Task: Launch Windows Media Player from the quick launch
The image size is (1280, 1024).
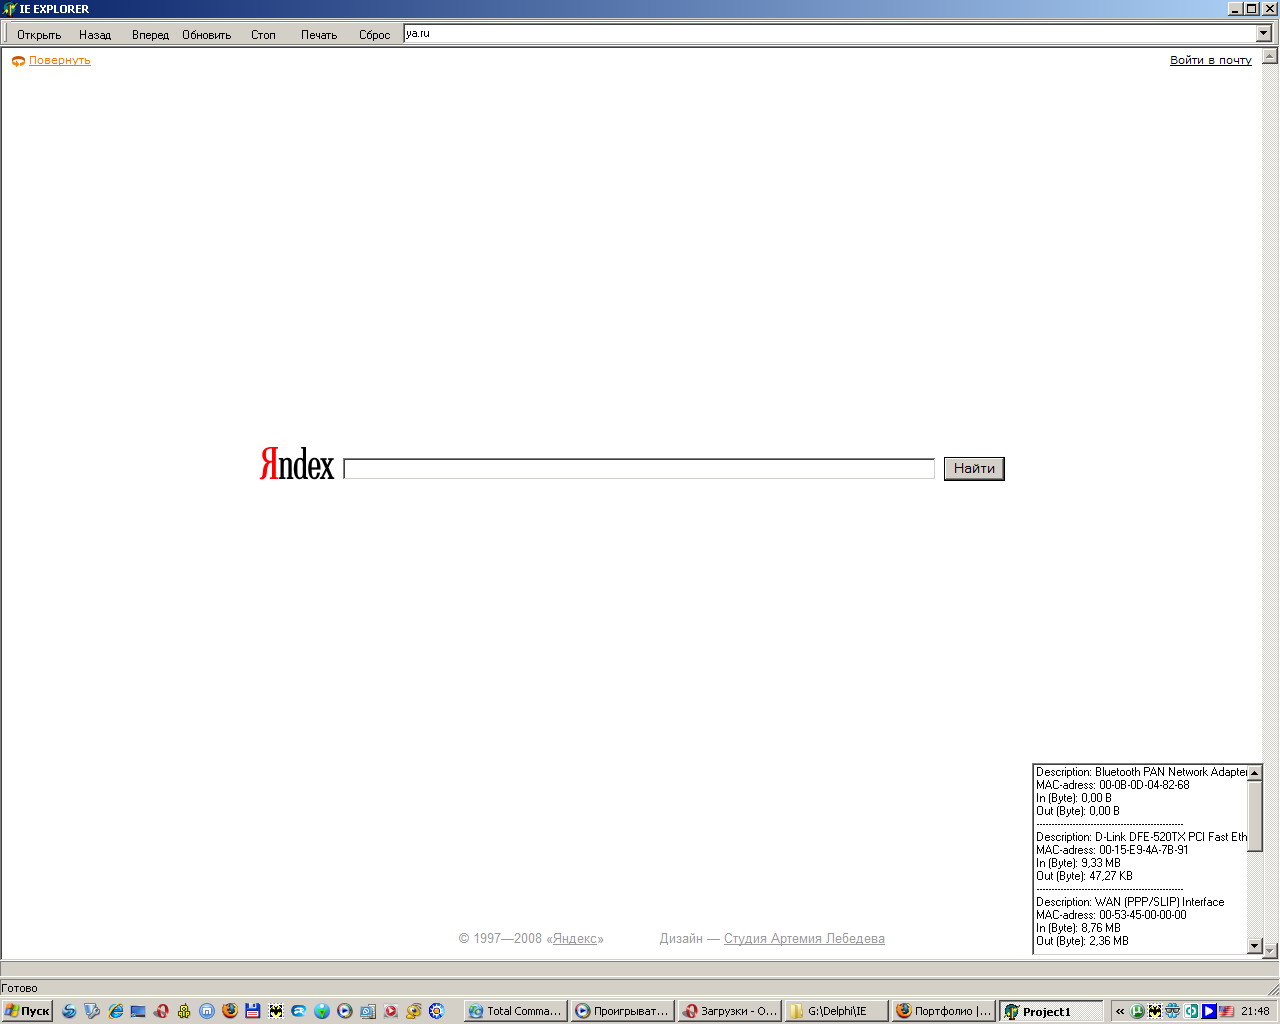Action: tap(345, 1011)
